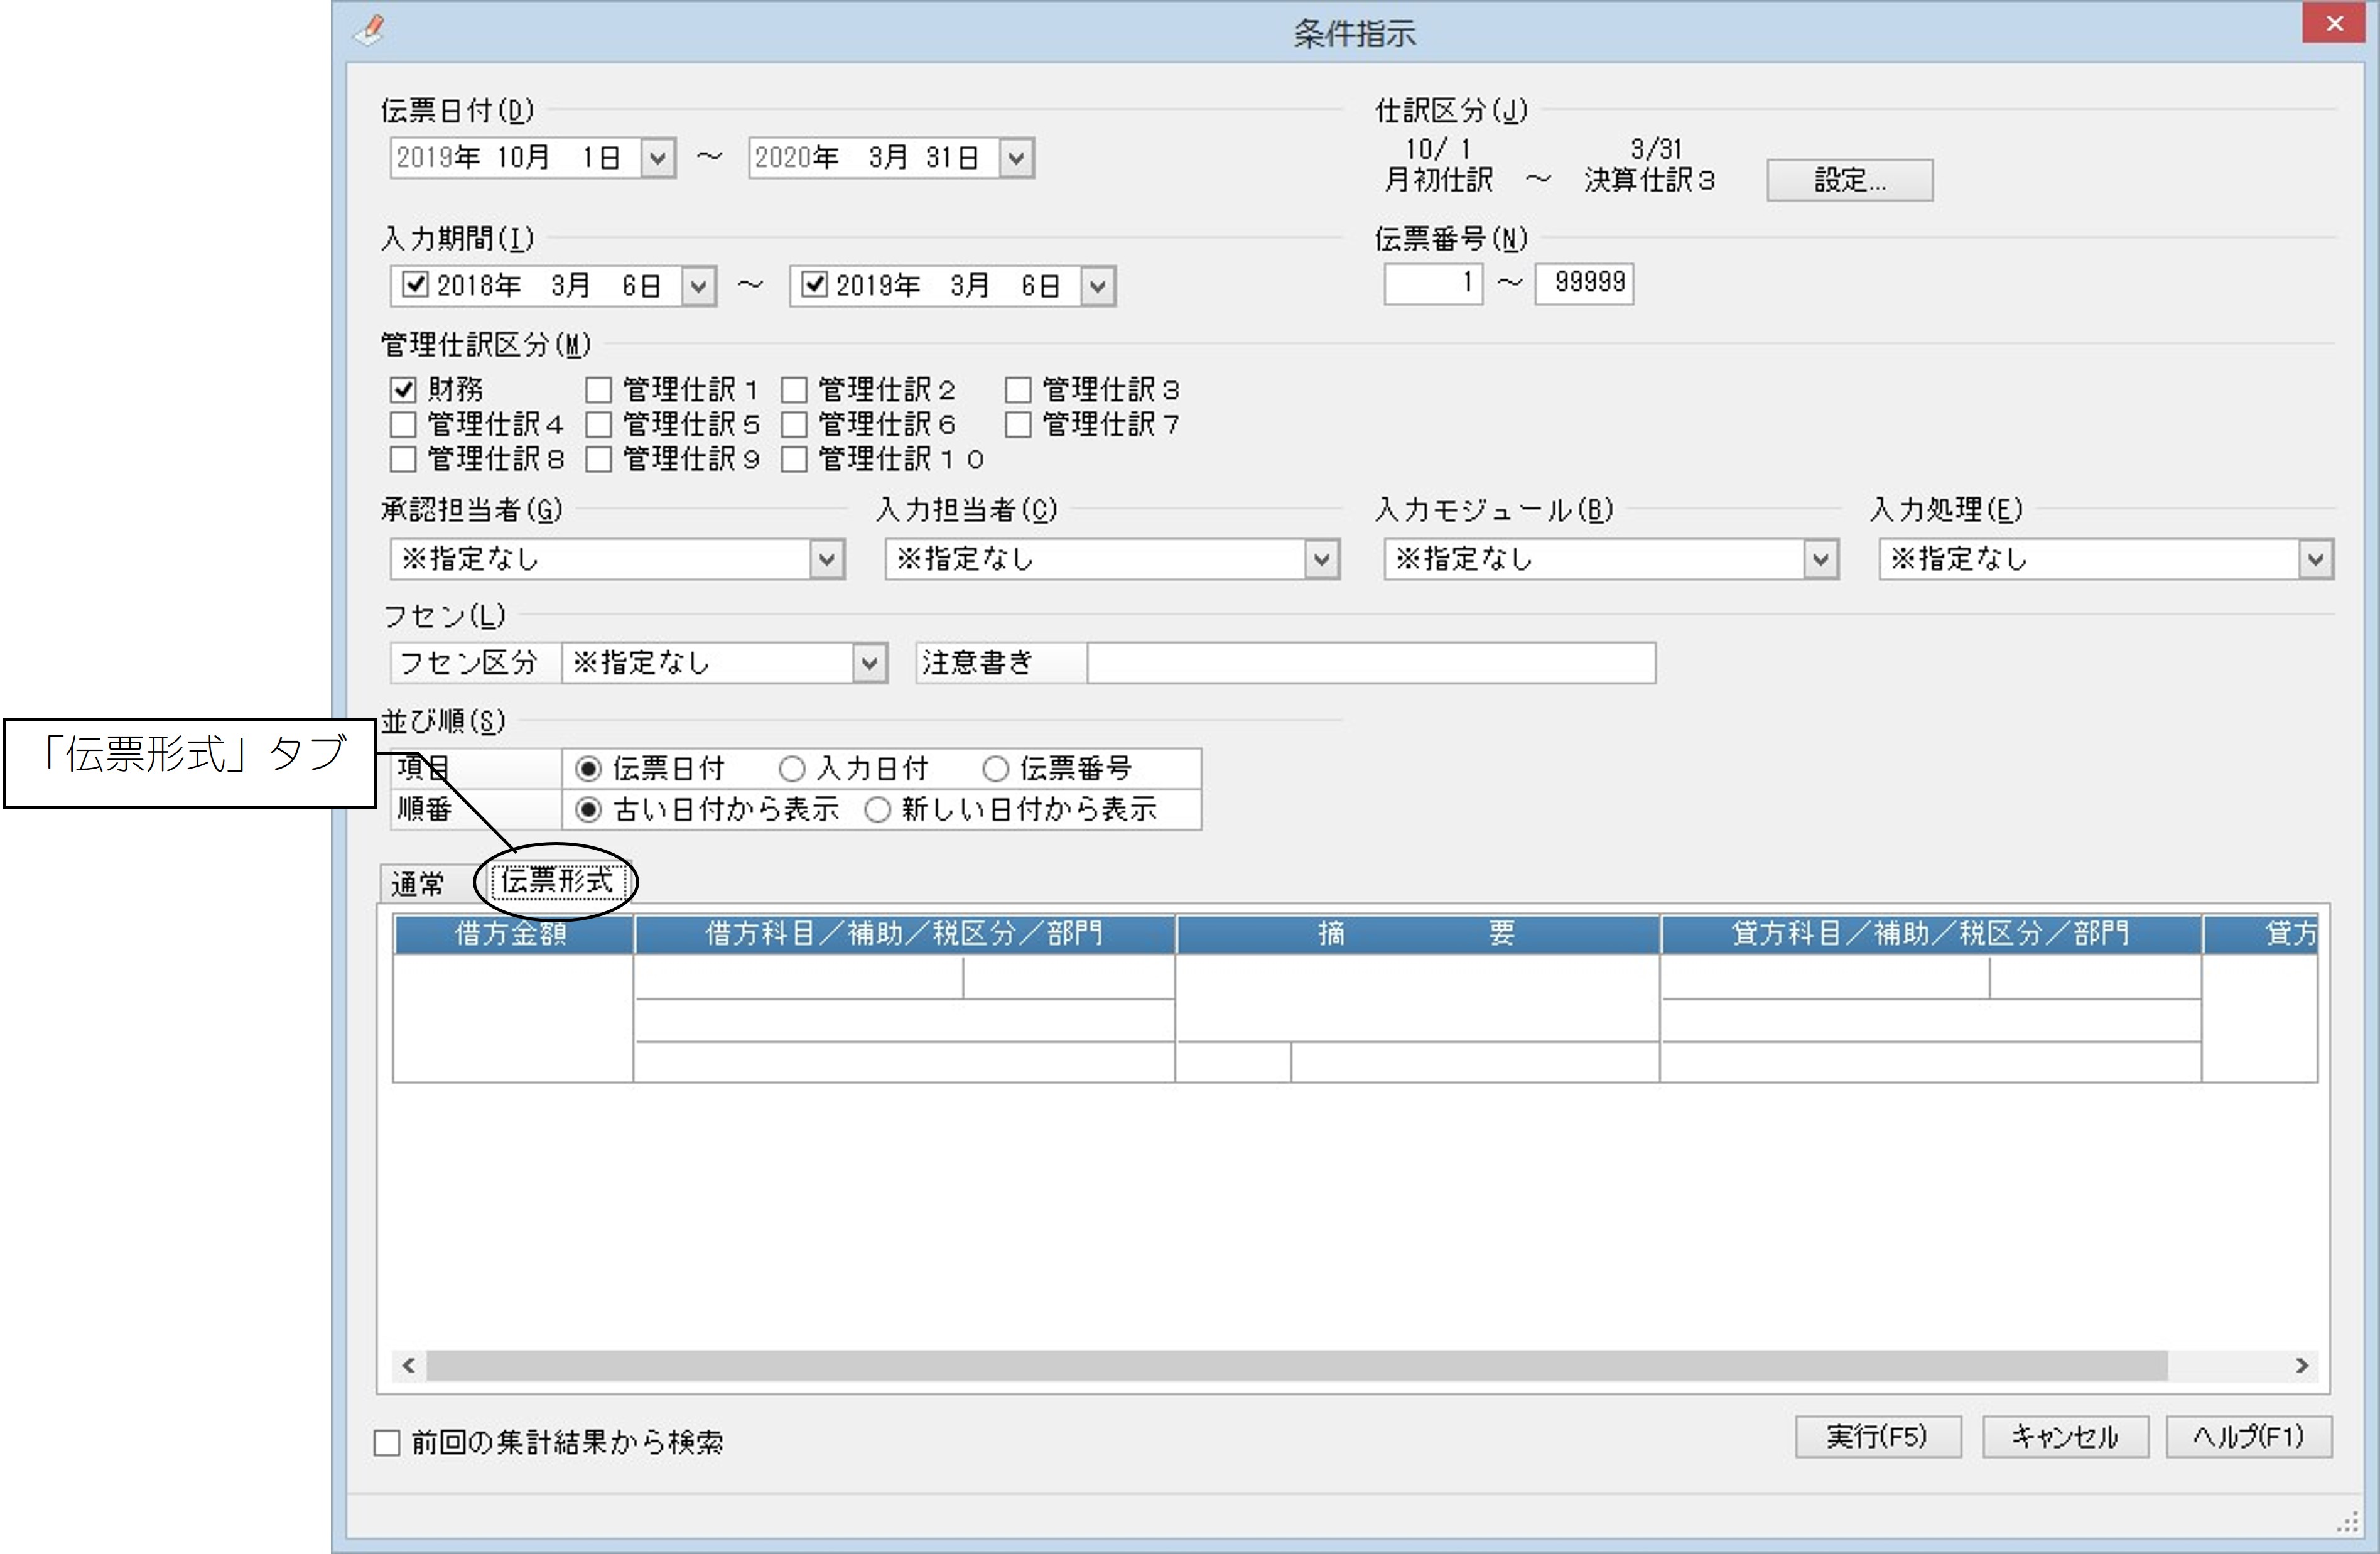Expand the 入力モジュール combo box

pos(1820,559)
